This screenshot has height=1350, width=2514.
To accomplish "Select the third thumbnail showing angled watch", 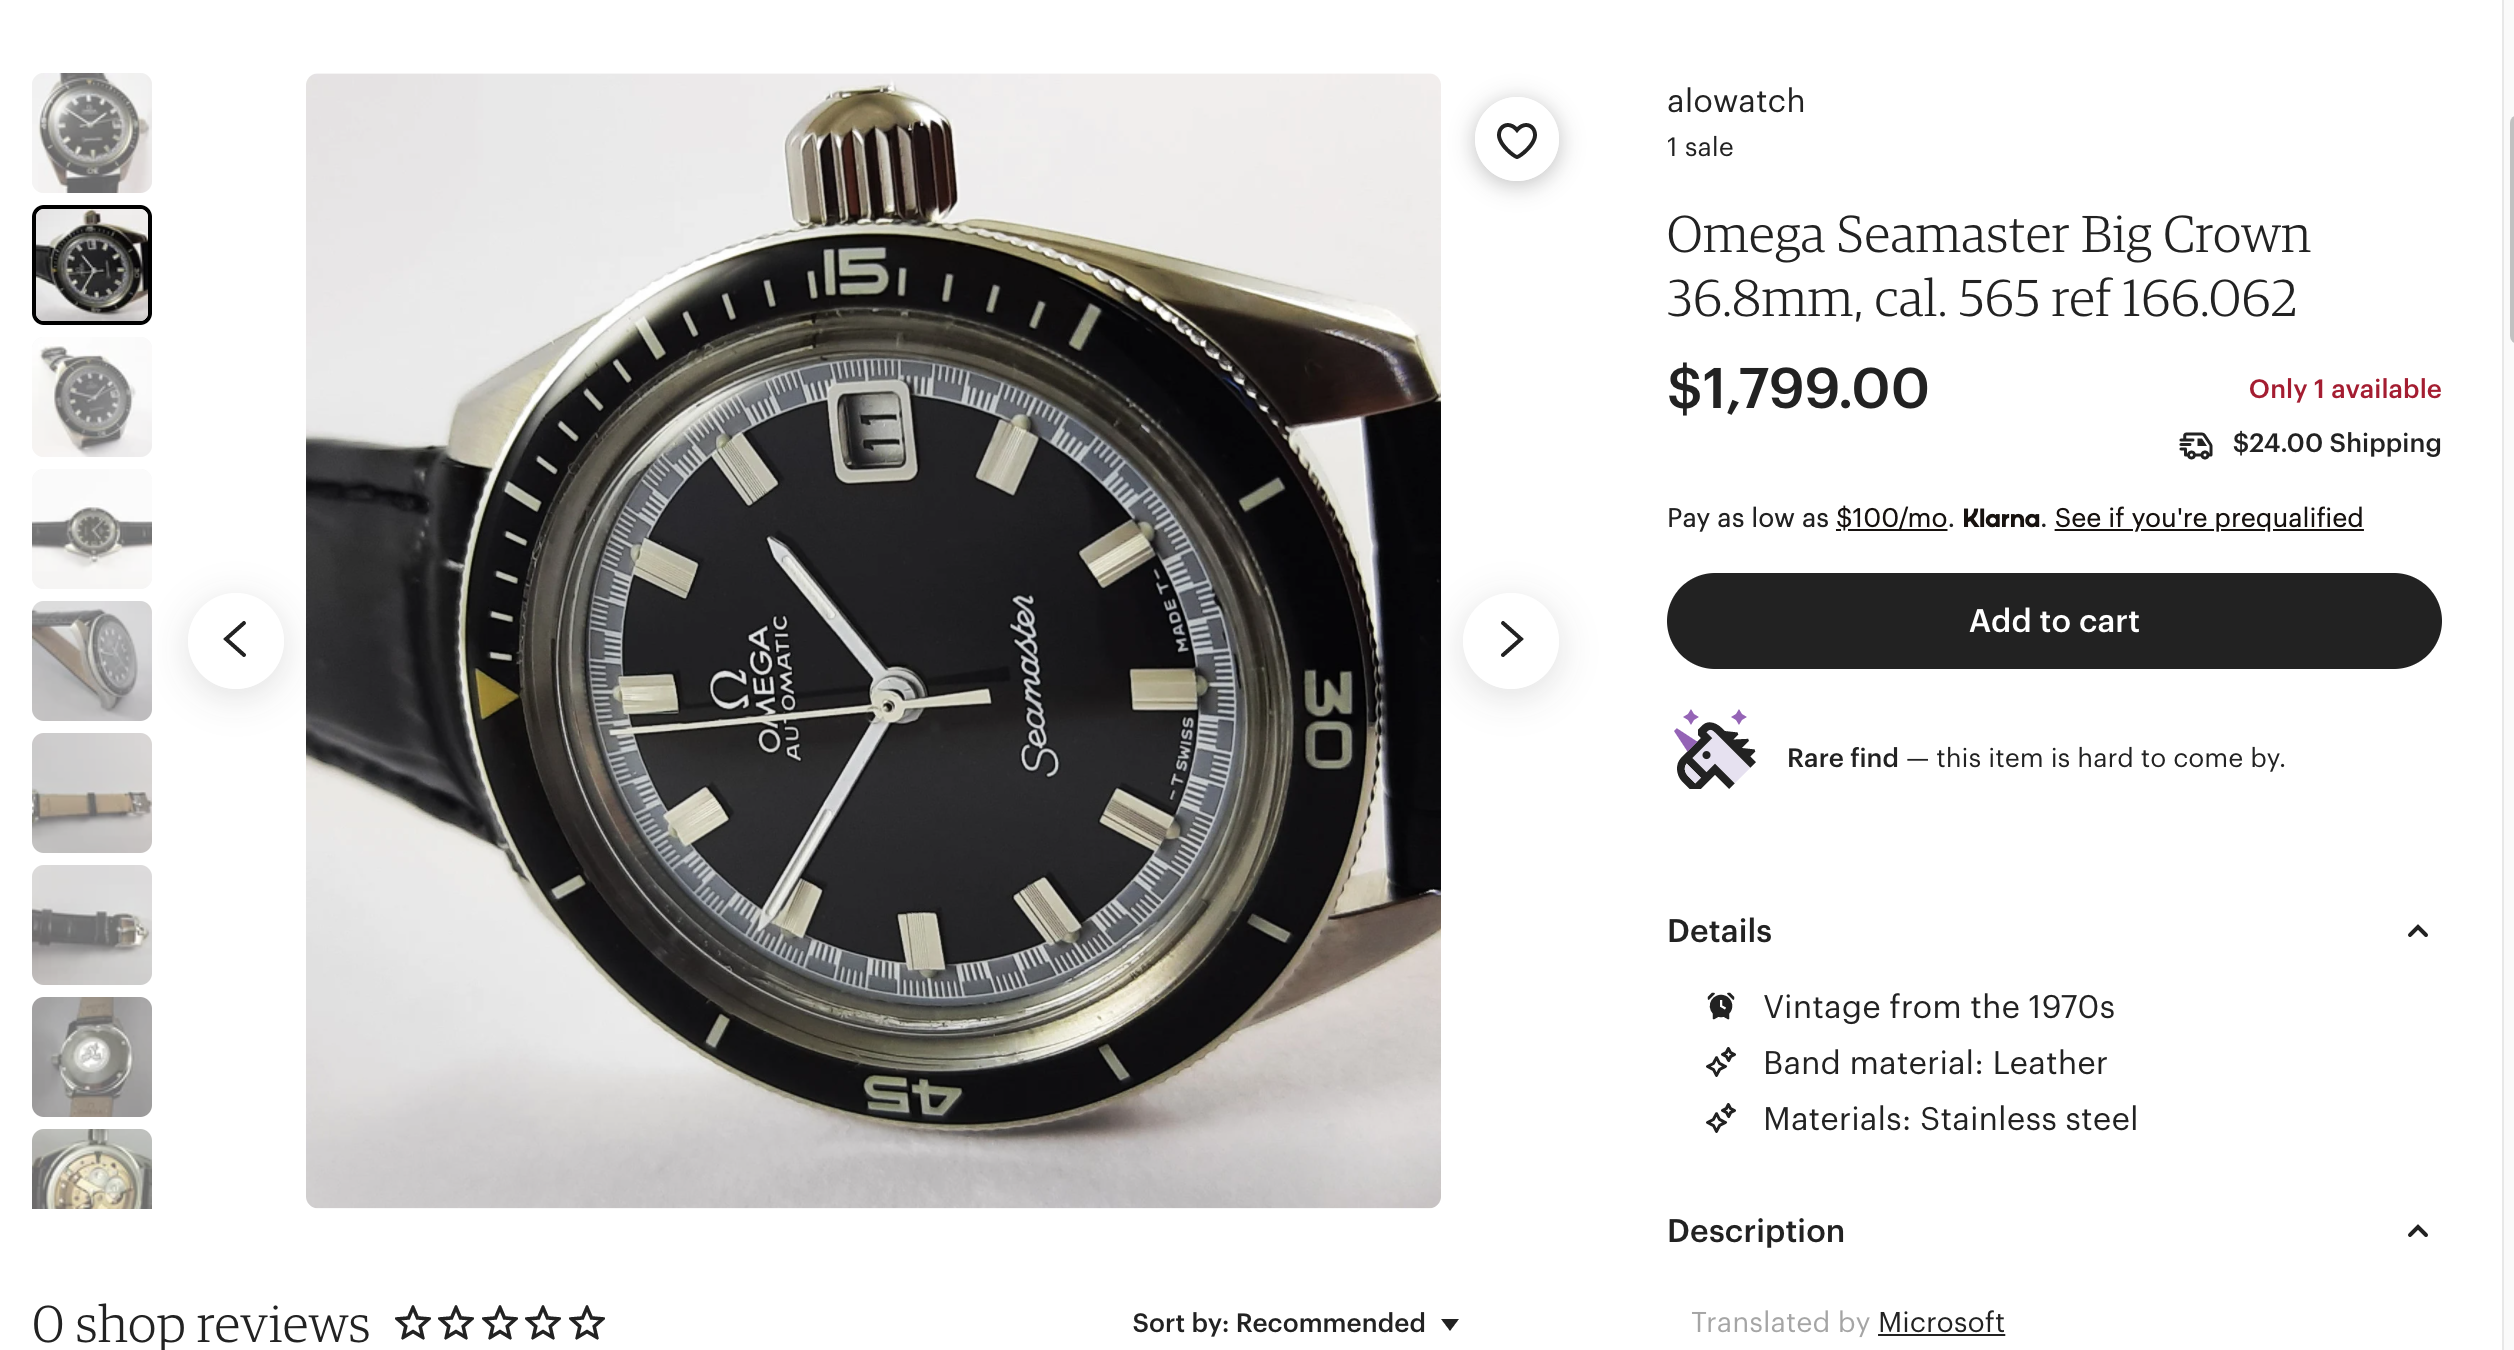I will [x=92, y=397].
